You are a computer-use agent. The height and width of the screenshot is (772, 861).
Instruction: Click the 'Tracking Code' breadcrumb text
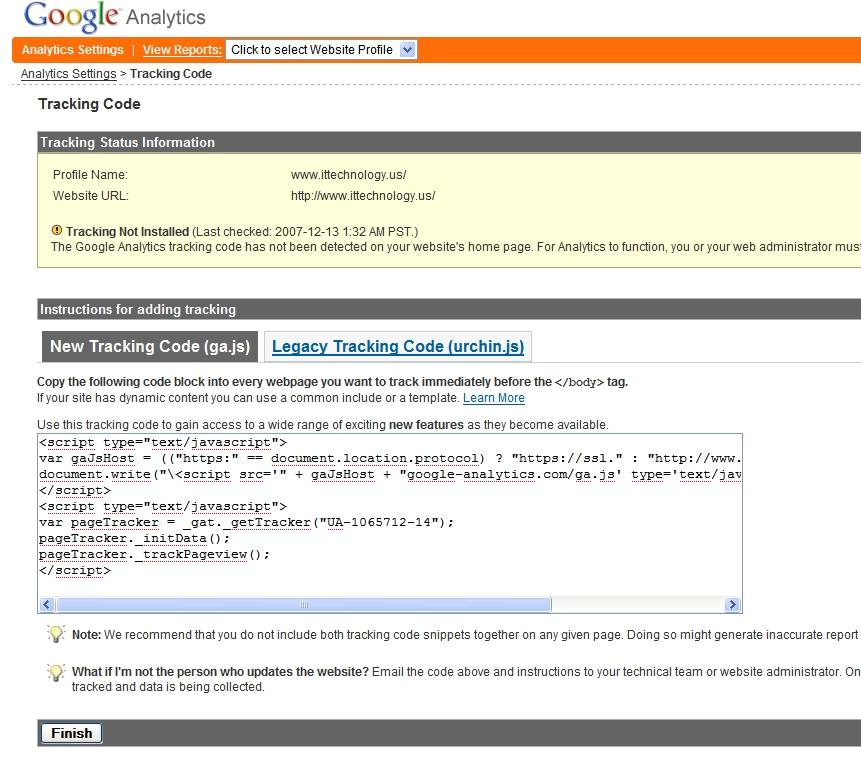(x=171, y=74)
